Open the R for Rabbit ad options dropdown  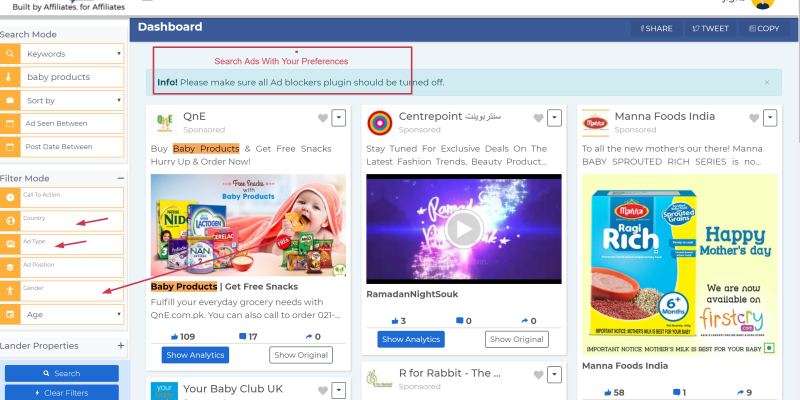pyautogui.click(x=555, y=375)
